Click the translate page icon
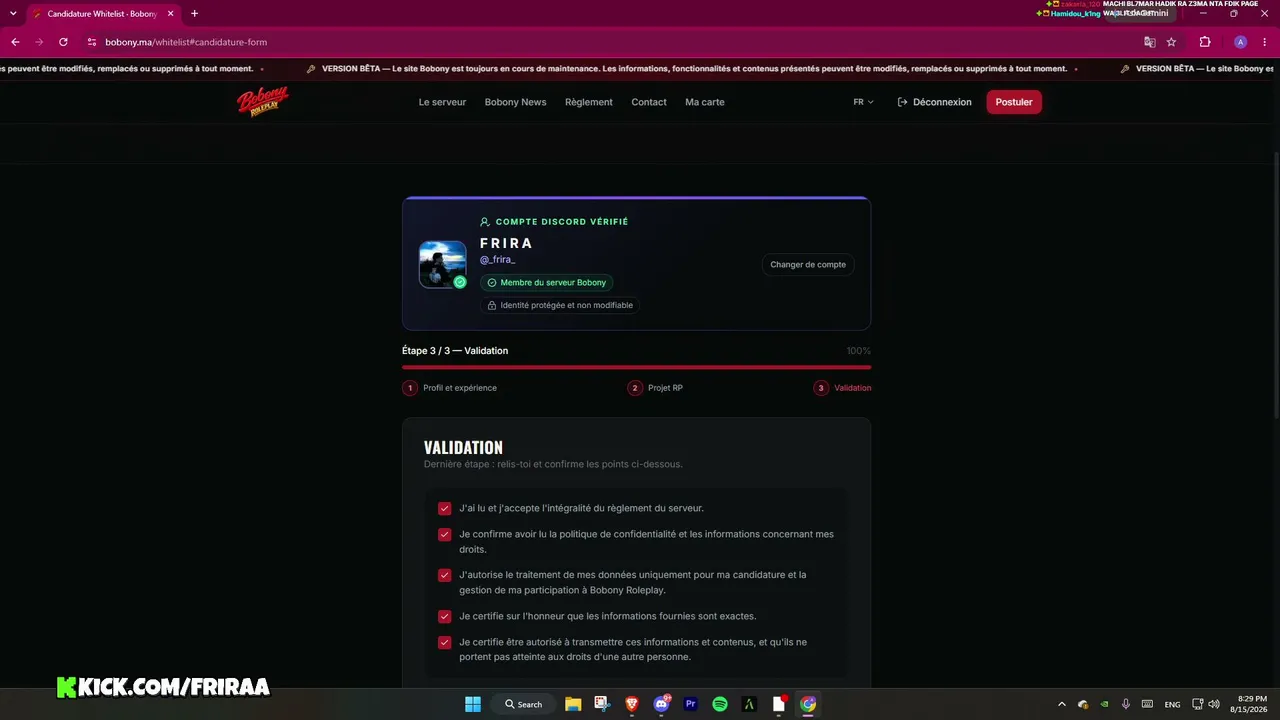Image resolution: width=1280 pixels, height=720 pixels. coord(1150,42)
